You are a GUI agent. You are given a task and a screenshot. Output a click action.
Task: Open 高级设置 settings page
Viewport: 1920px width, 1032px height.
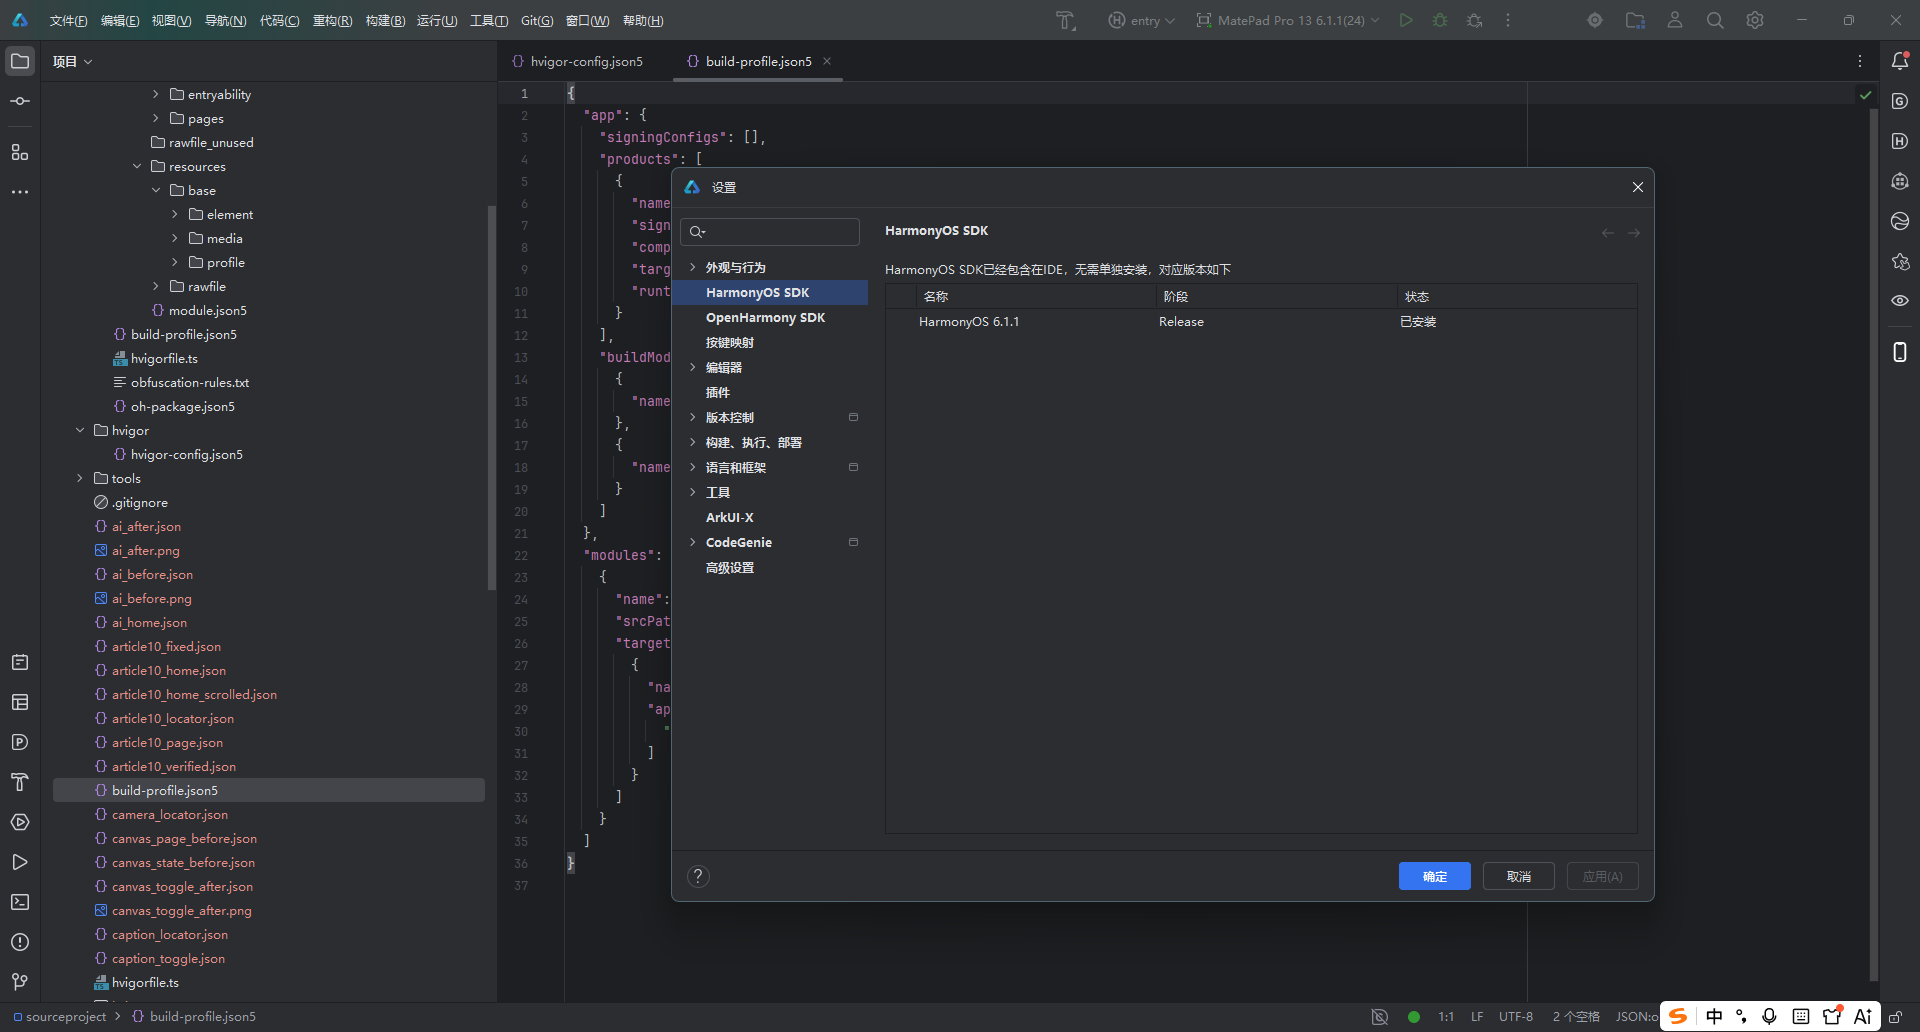[x=730, y=567]
